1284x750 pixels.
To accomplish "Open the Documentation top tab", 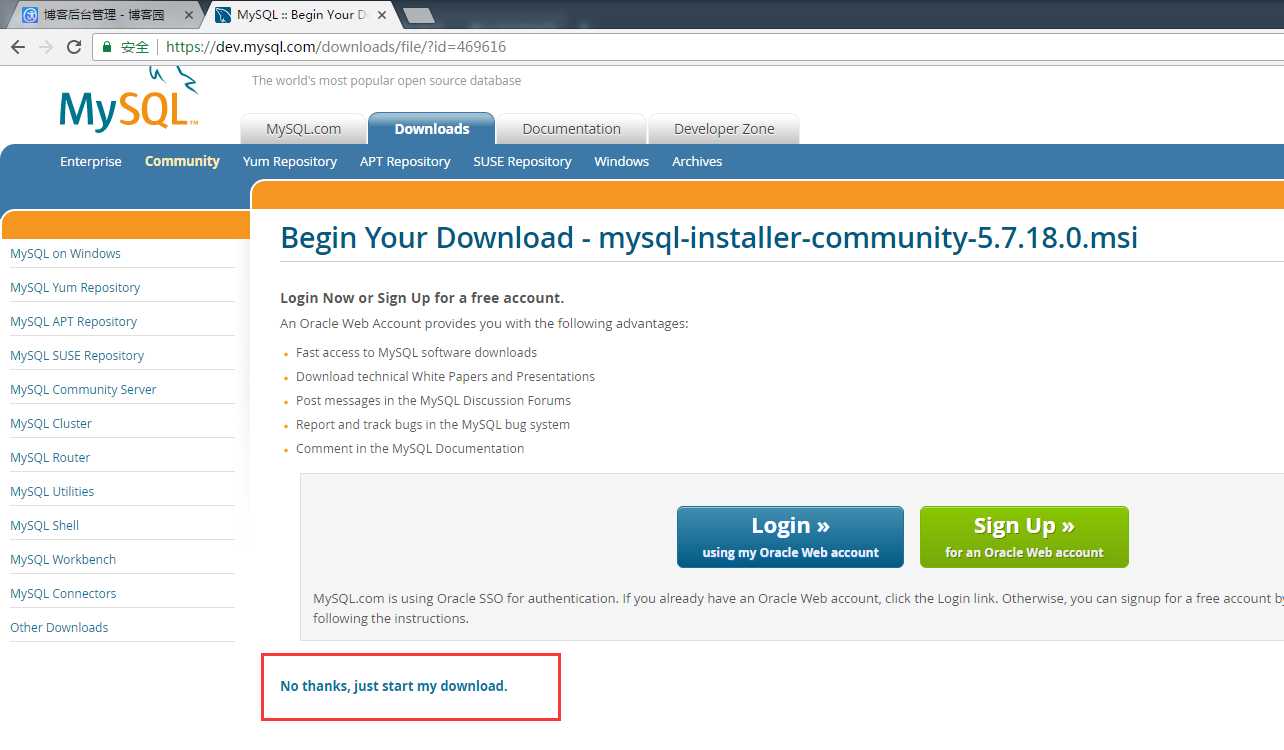I will 571,129.
